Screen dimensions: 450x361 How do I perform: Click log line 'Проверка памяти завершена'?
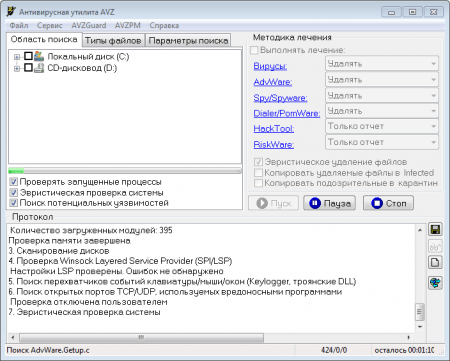[x=69, y=241]
